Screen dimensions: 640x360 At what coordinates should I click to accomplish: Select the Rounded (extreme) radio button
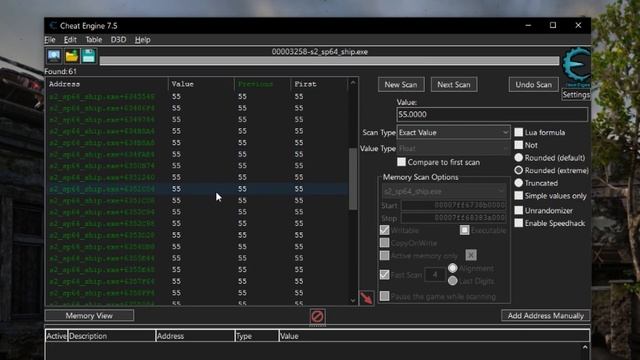pos(518,170)
